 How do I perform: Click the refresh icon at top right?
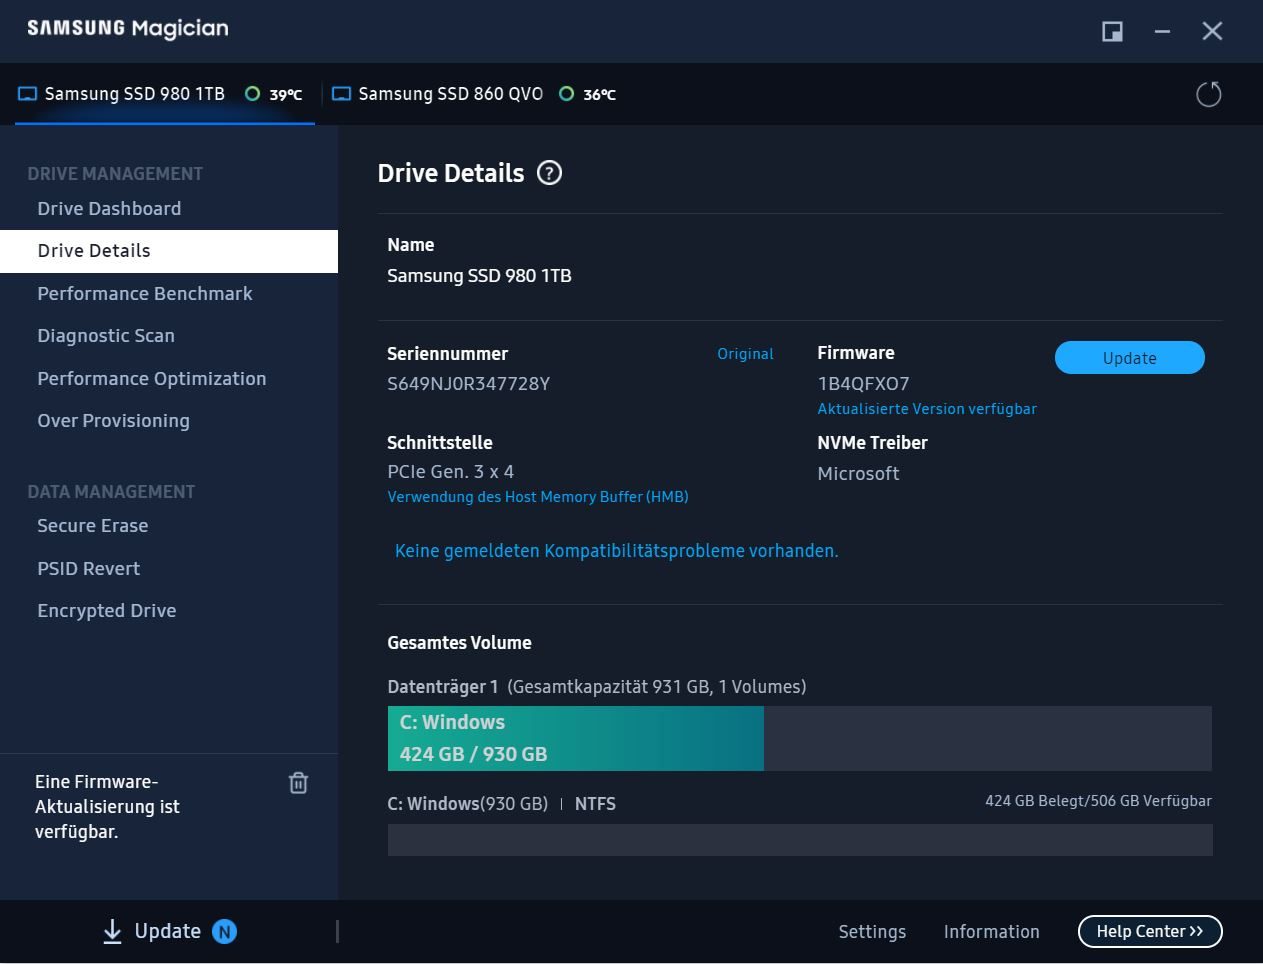coord(1208,94)
